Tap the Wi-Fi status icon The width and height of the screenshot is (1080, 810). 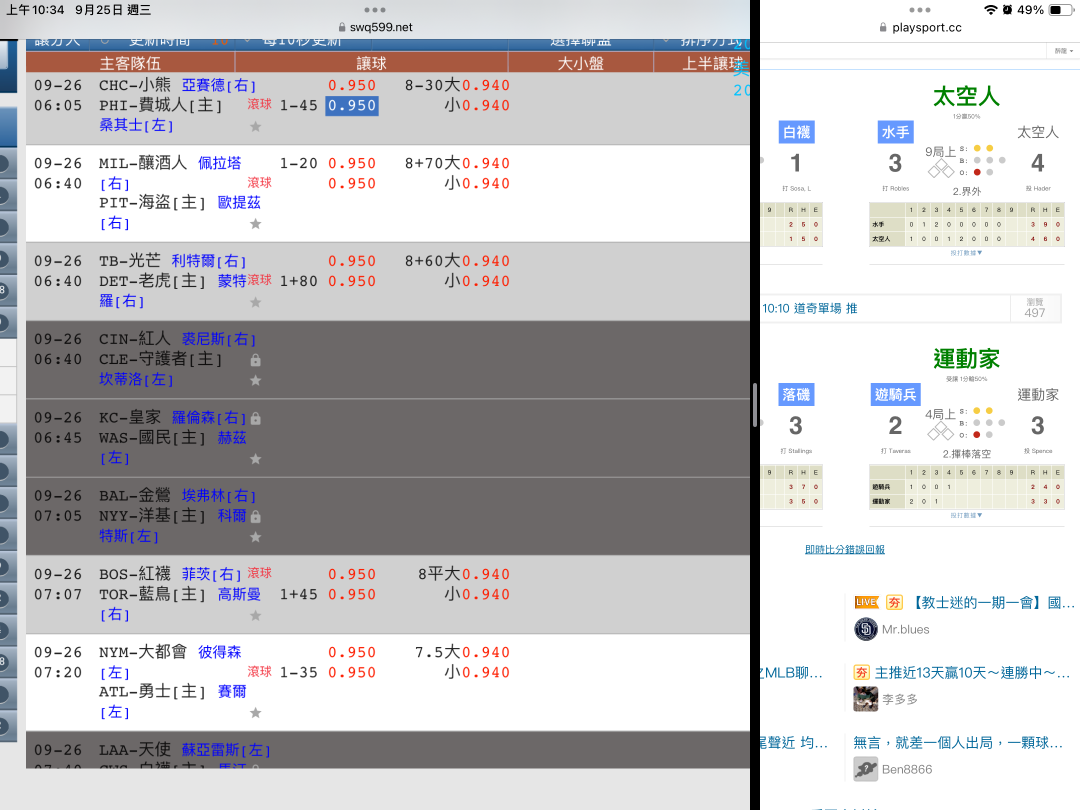(990, 10)
